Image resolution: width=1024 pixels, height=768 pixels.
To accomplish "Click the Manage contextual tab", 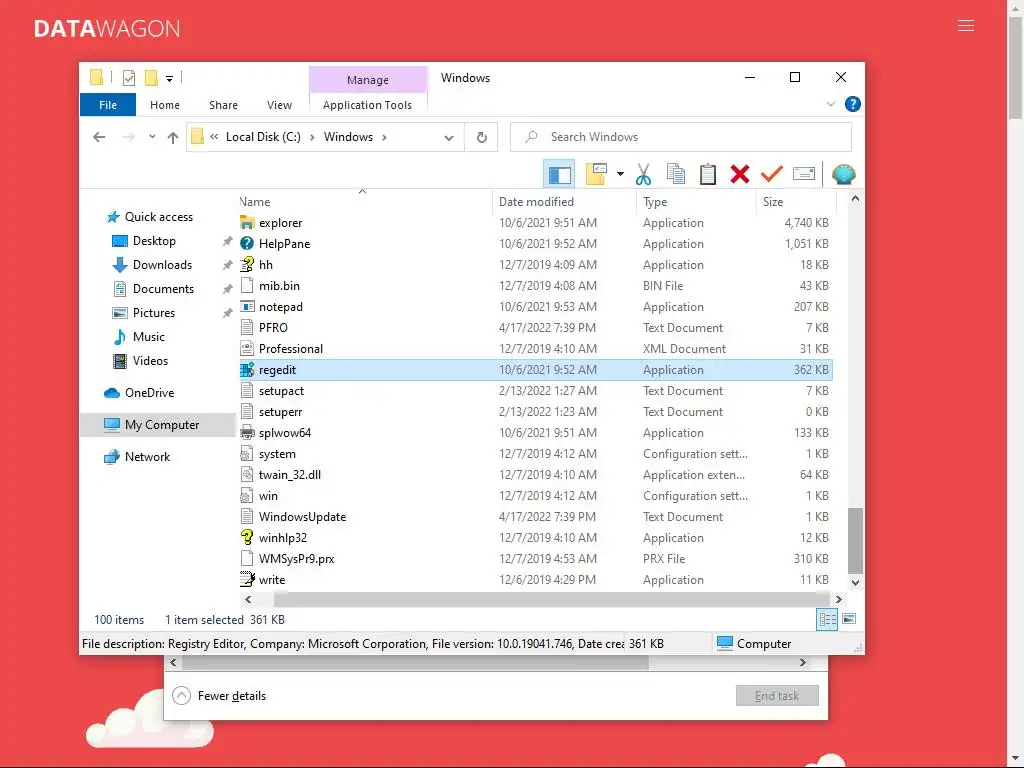I will tap(368, 80).
